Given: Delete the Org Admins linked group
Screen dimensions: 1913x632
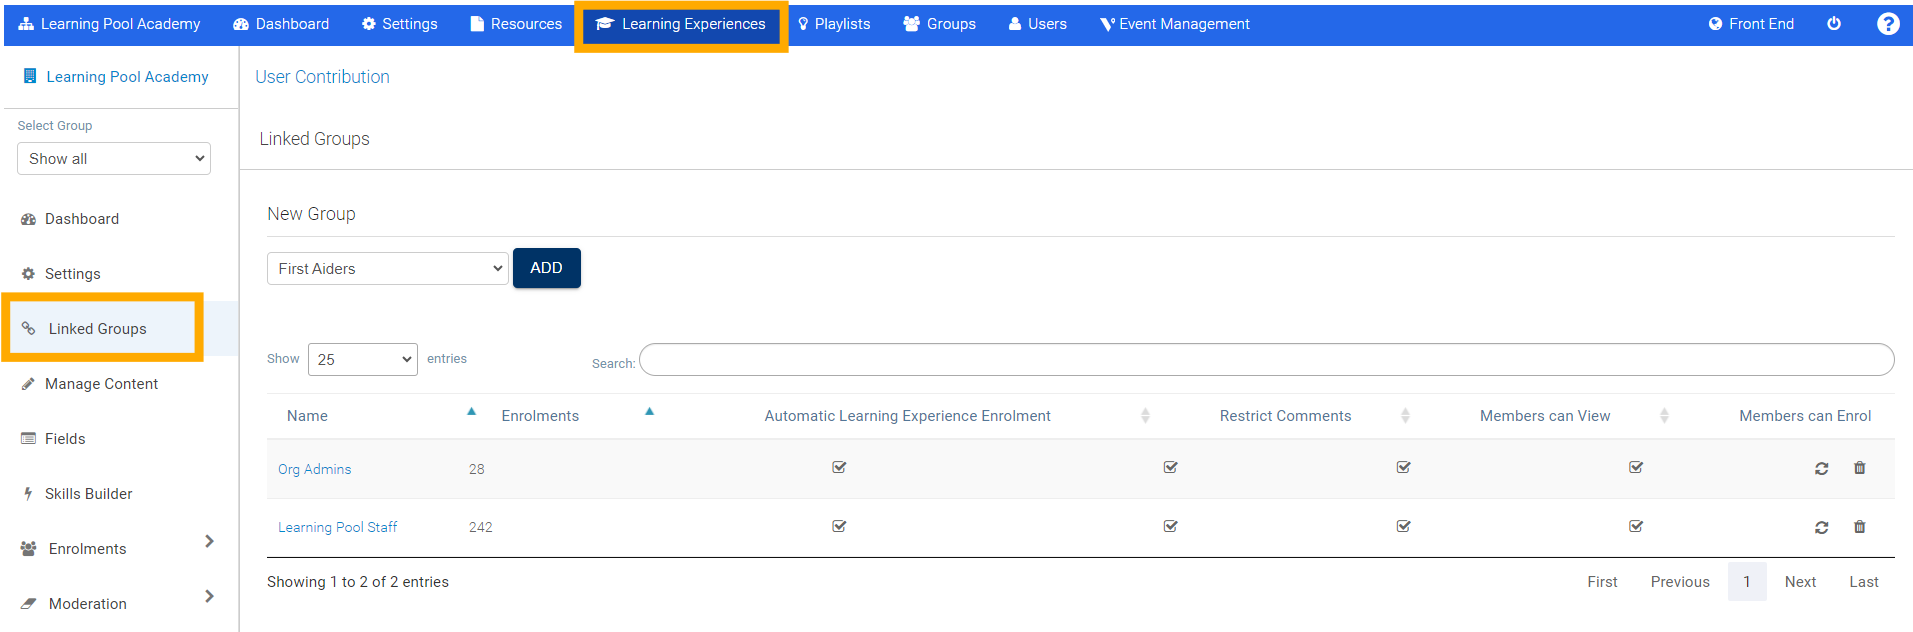Looking at the screenshot, I should pos(1859,468).
